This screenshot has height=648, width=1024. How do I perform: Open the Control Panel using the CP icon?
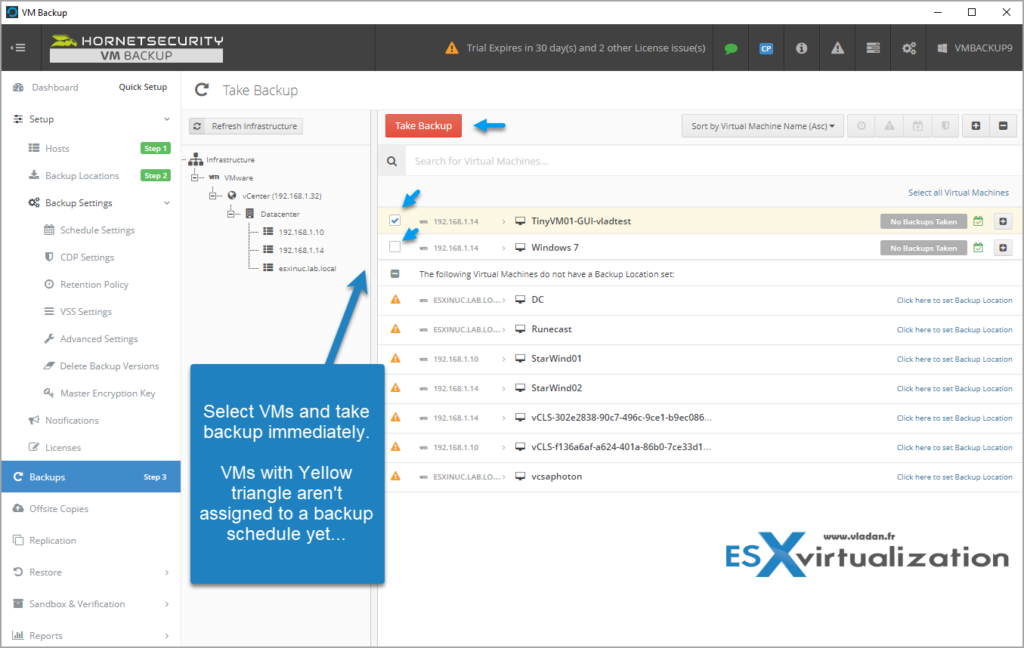click(766, 47)
